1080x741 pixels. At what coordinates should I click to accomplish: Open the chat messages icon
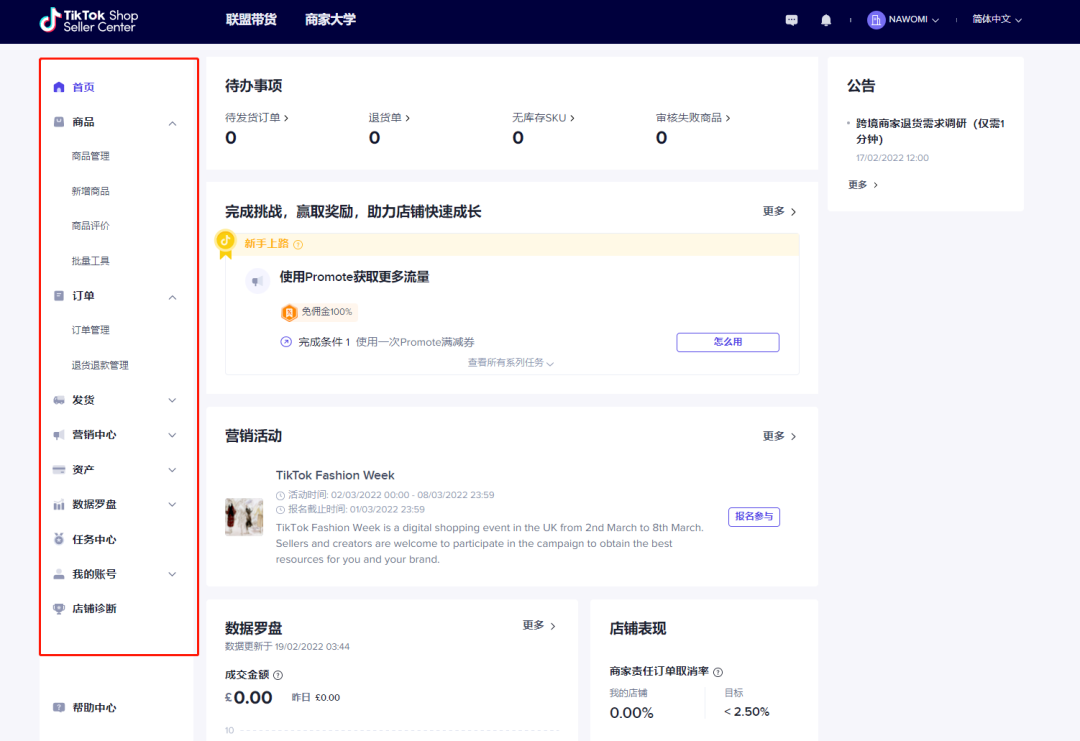click(x=791, y=20)
